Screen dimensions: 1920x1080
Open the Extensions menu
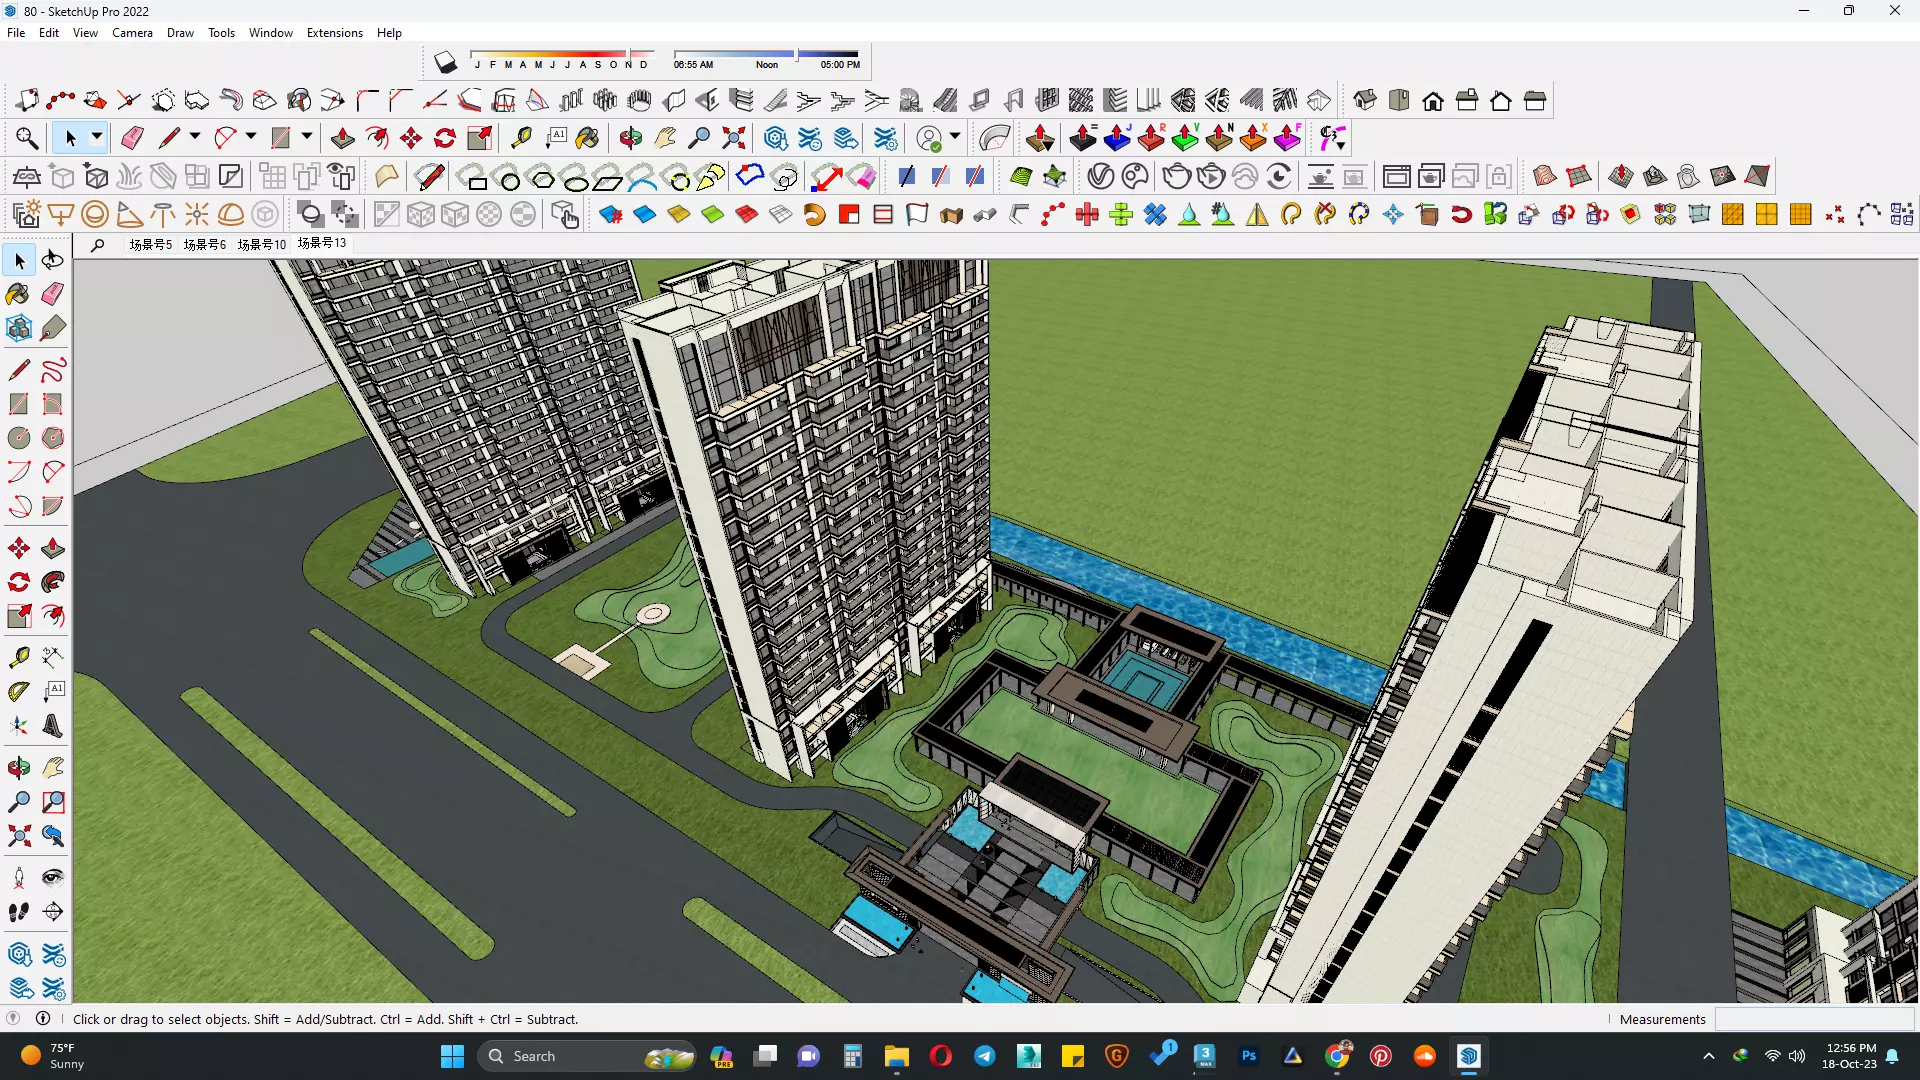(334, 33)
